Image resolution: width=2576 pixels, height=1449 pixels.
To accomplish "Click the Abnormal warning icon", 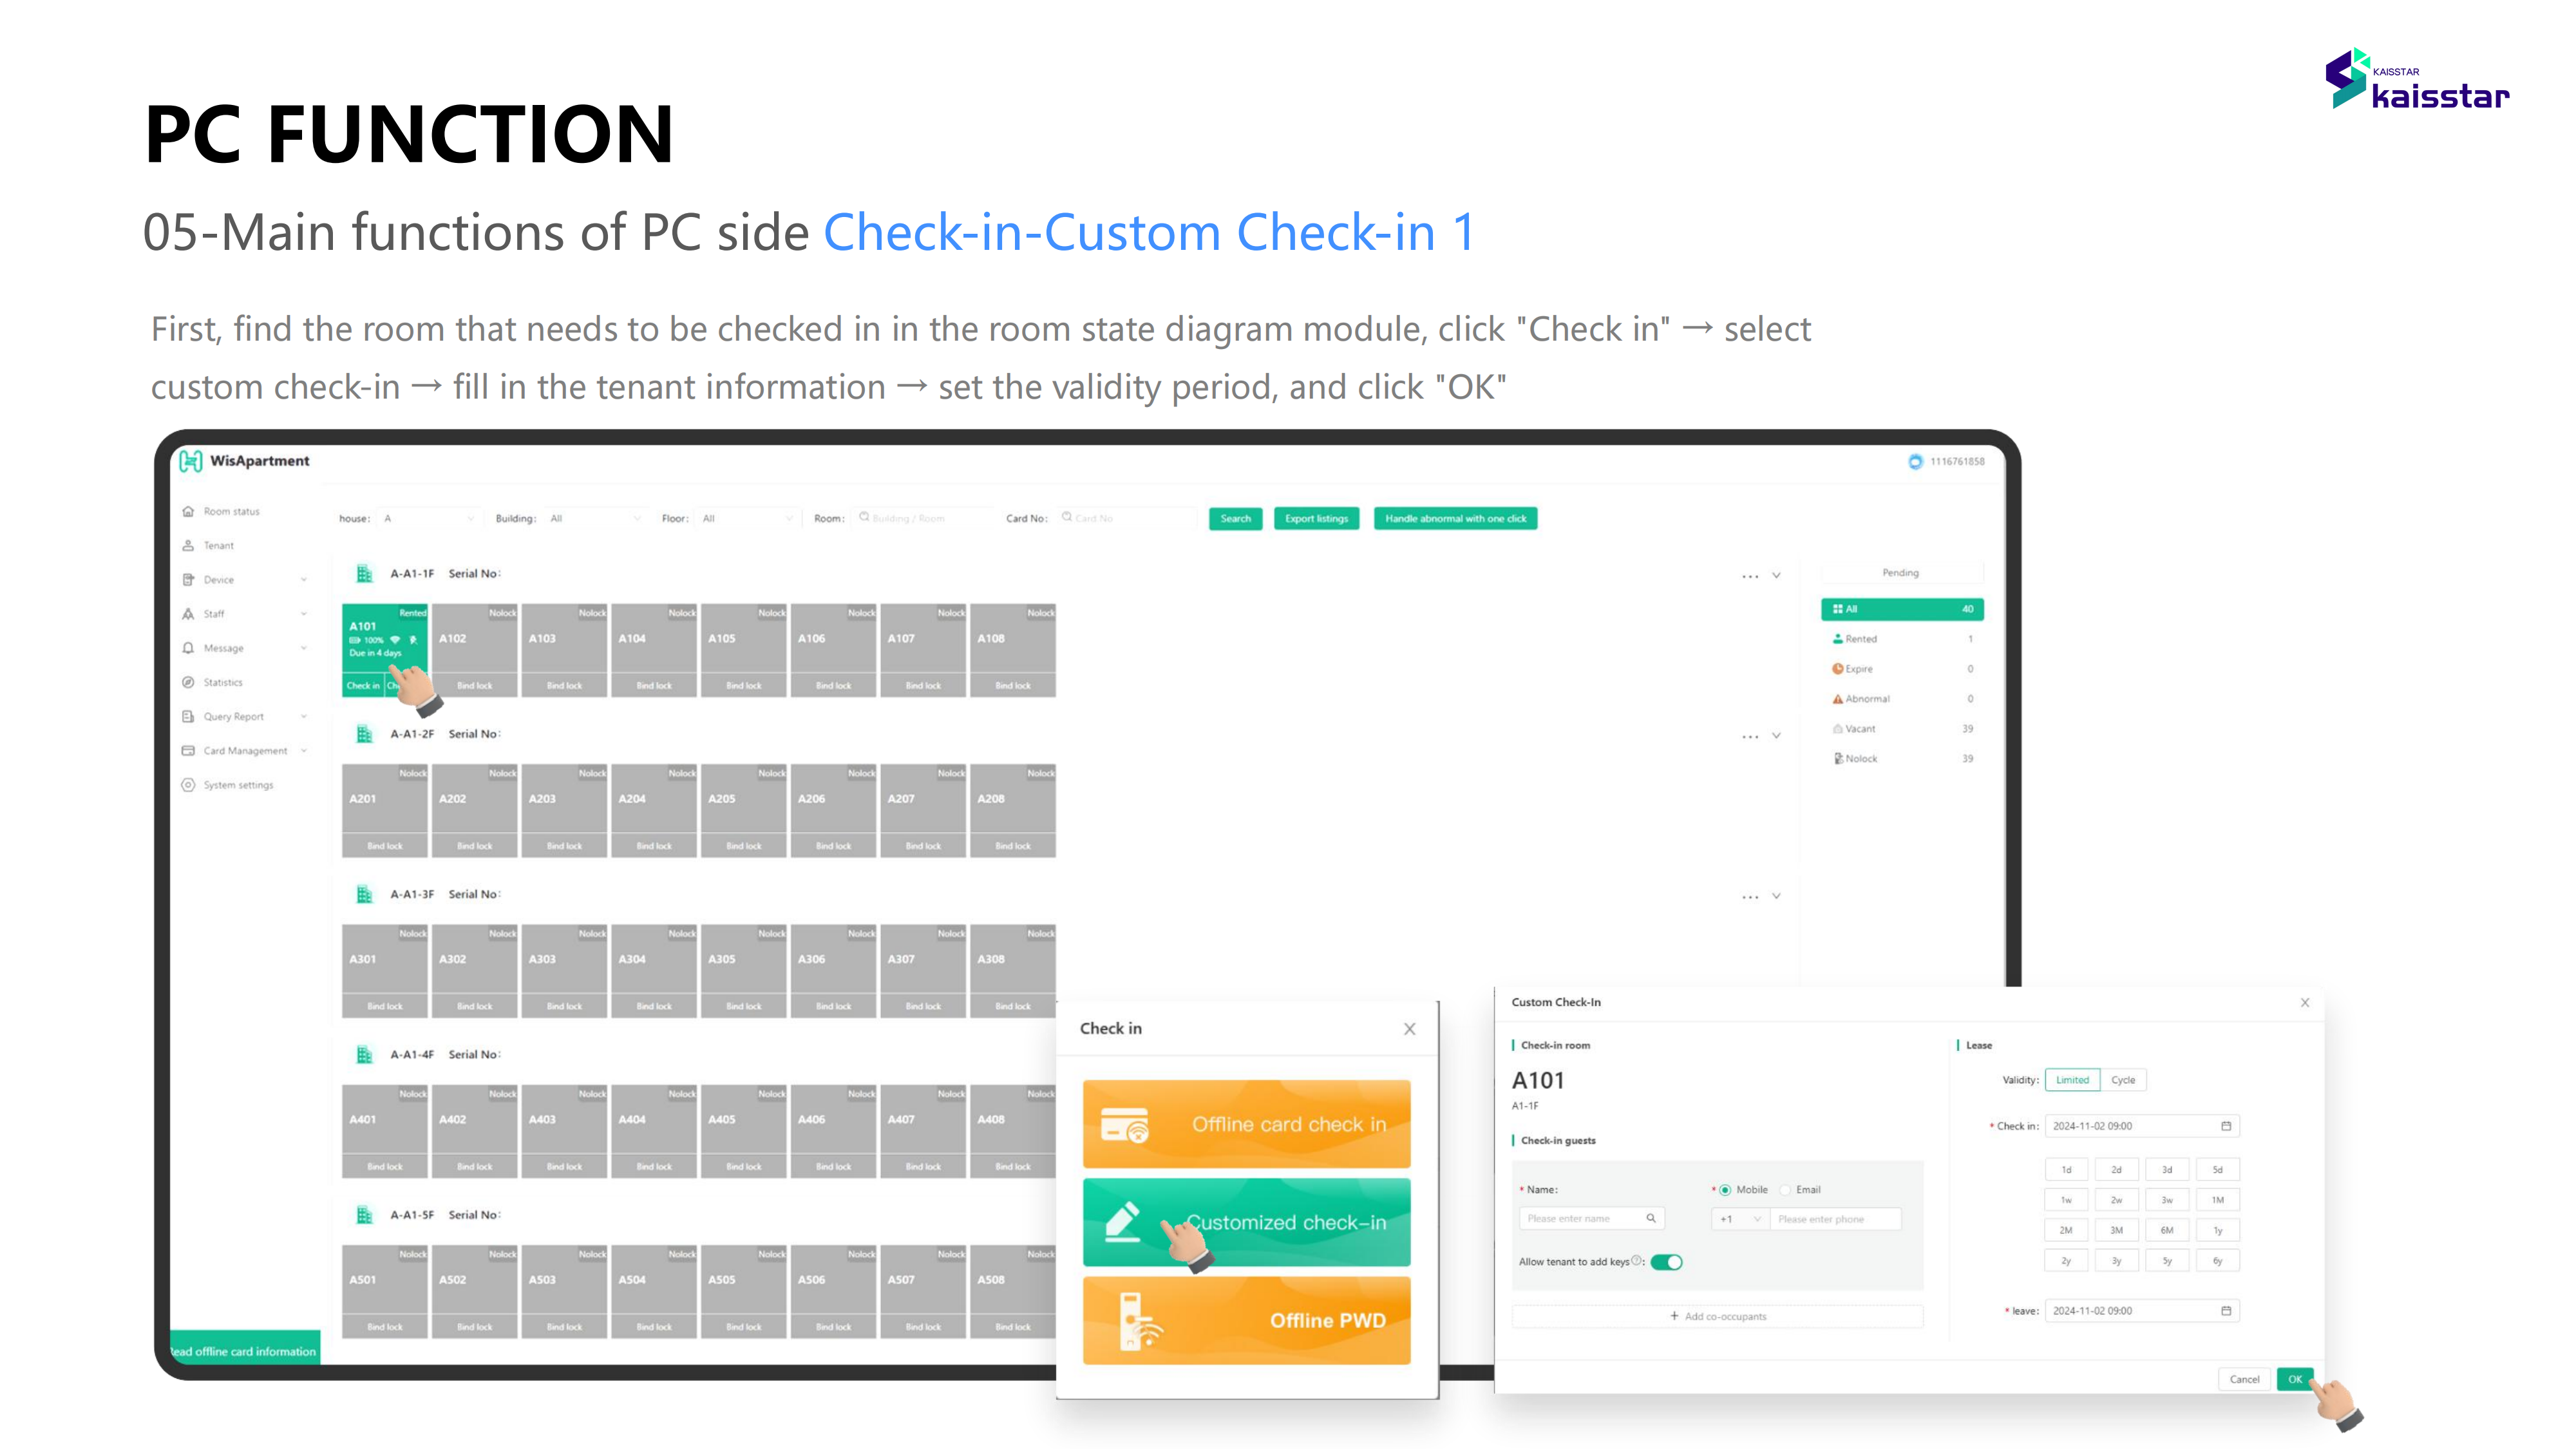I will (x=1837, y=699).
